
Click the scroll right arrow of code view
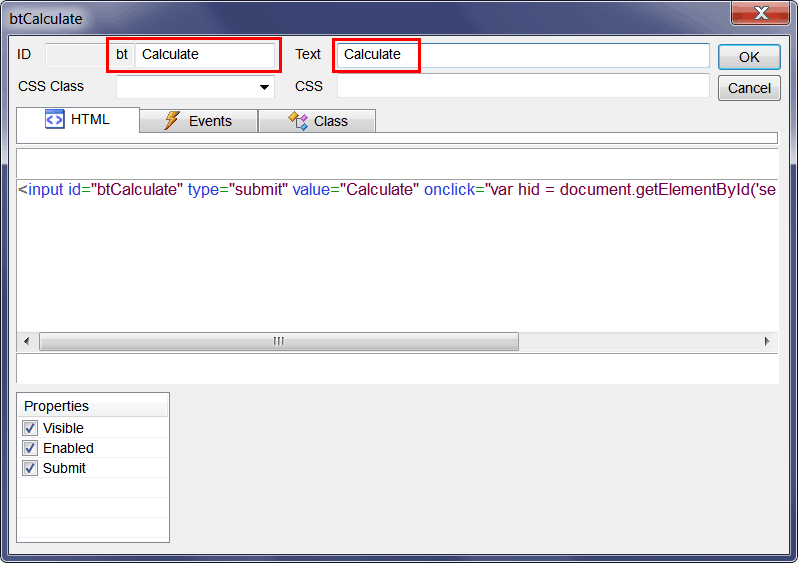coord(766,341)
